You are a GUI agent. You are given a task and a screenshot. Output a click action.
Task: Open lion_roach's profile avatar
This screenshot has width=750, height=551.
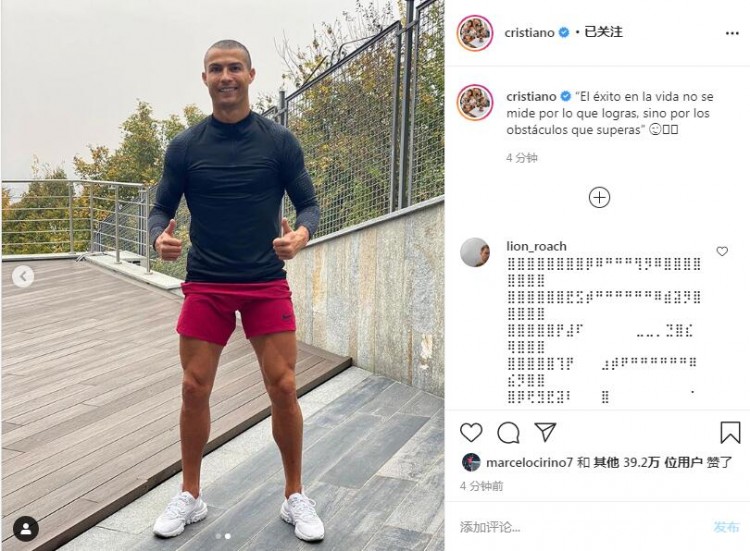pyautogui.click(x=474, y=252)
